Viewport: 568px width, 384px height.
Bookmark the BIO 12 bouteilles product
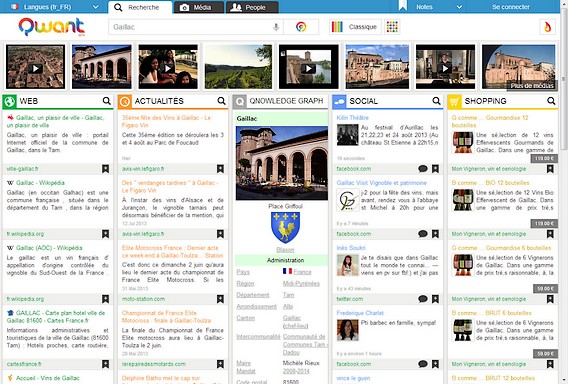tap(550, 234)
